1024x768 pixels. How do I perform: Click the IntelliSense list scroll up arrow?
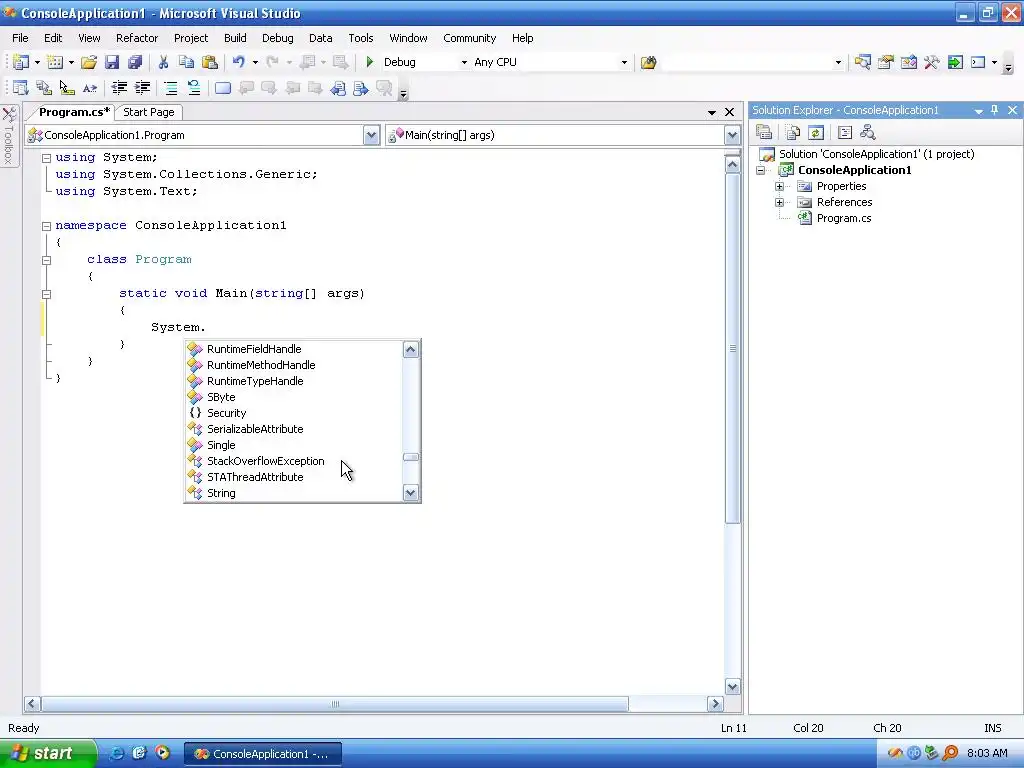coord(411,349)
